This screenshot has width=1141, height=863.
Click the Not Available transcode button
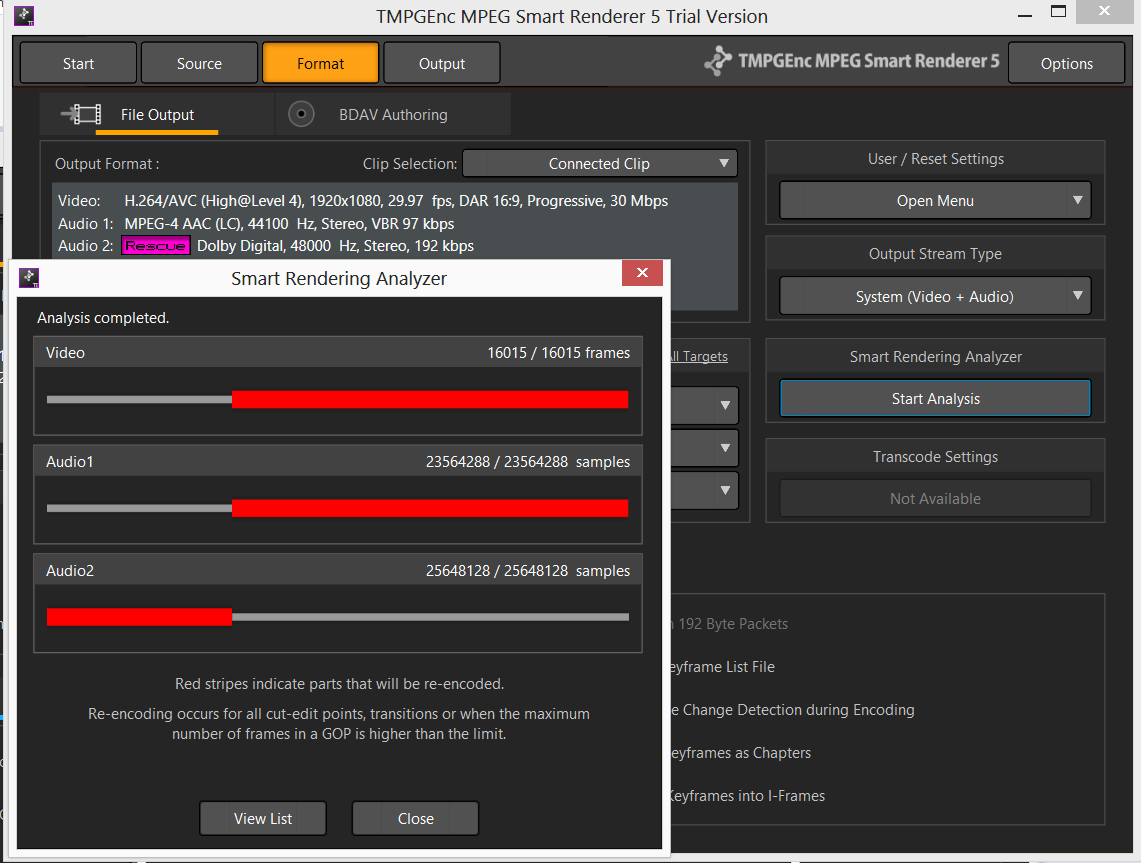click(935, 498)
